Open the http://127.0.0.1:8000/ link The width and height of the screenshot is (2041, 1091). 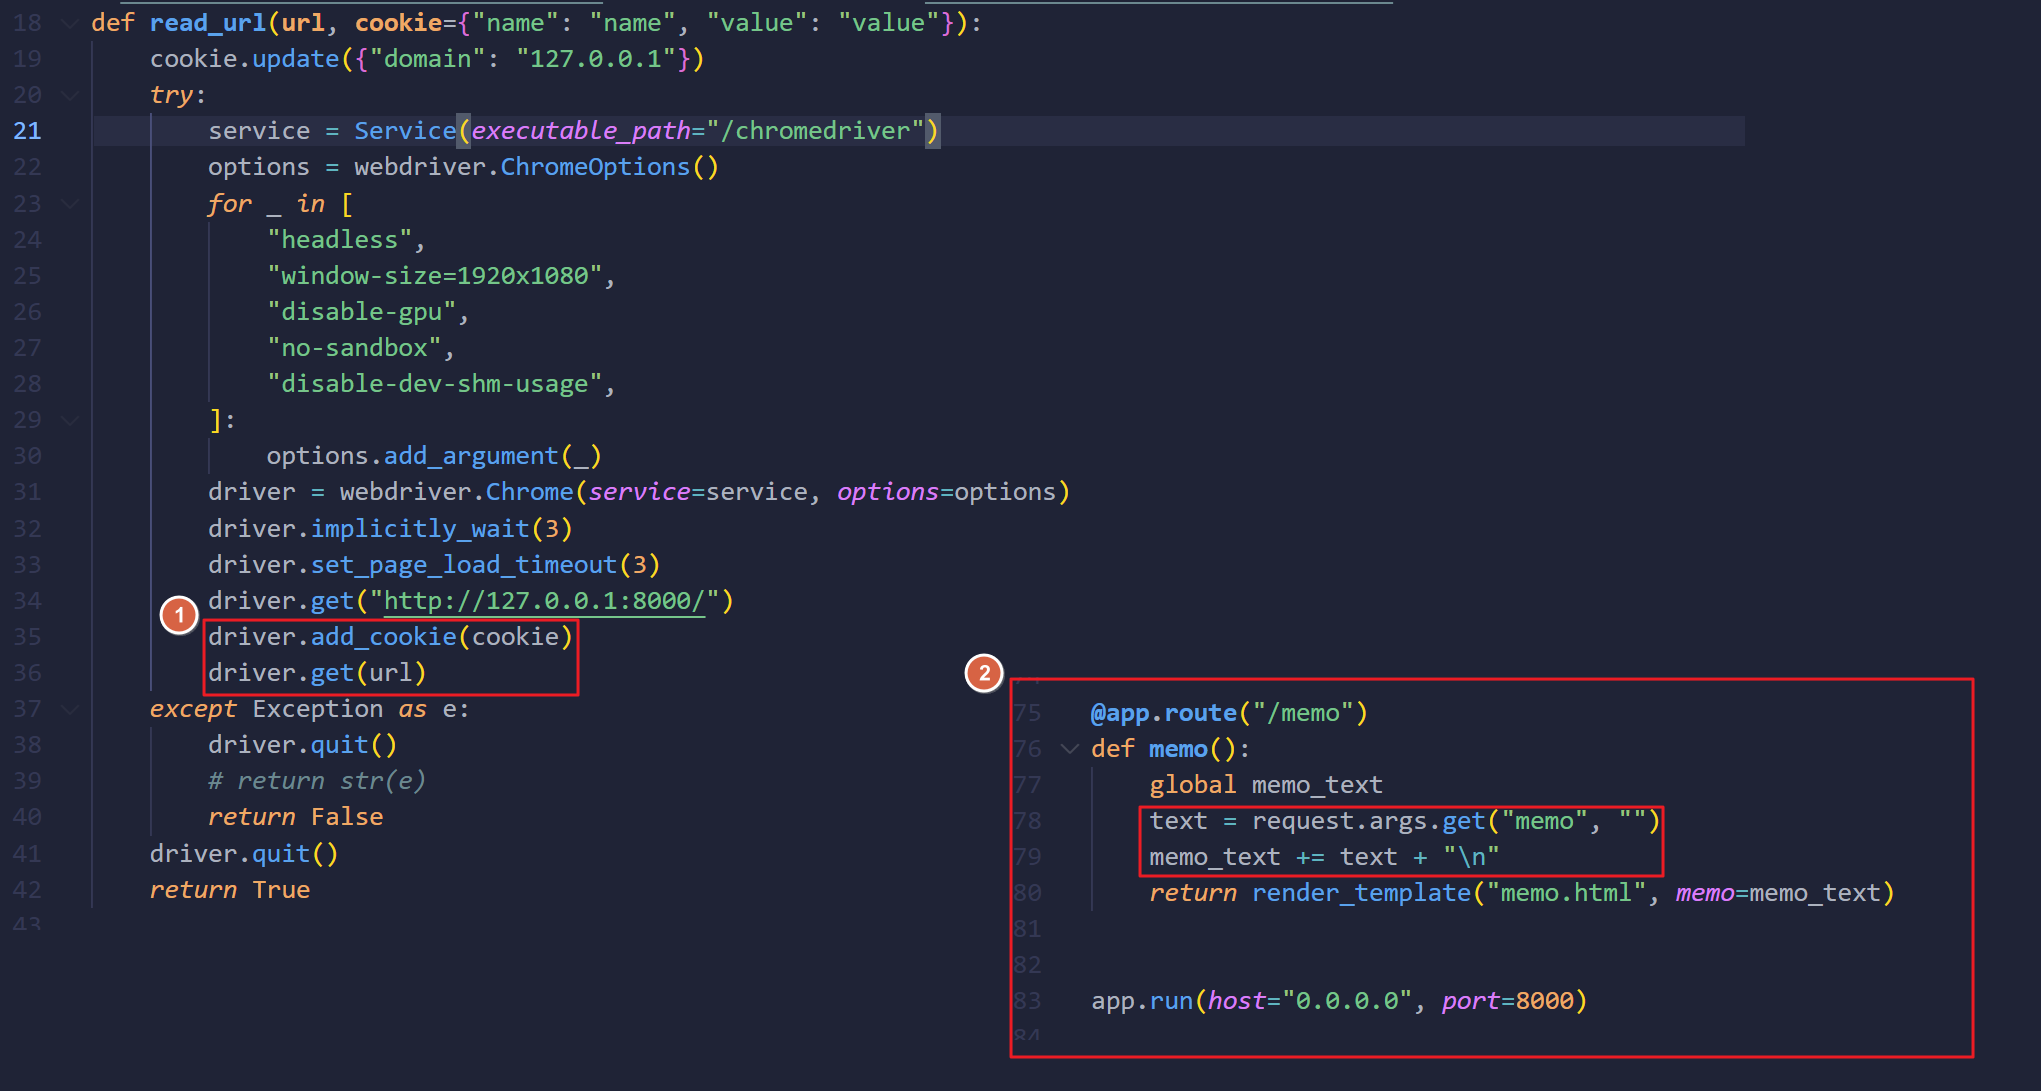(x=544, y=601)
